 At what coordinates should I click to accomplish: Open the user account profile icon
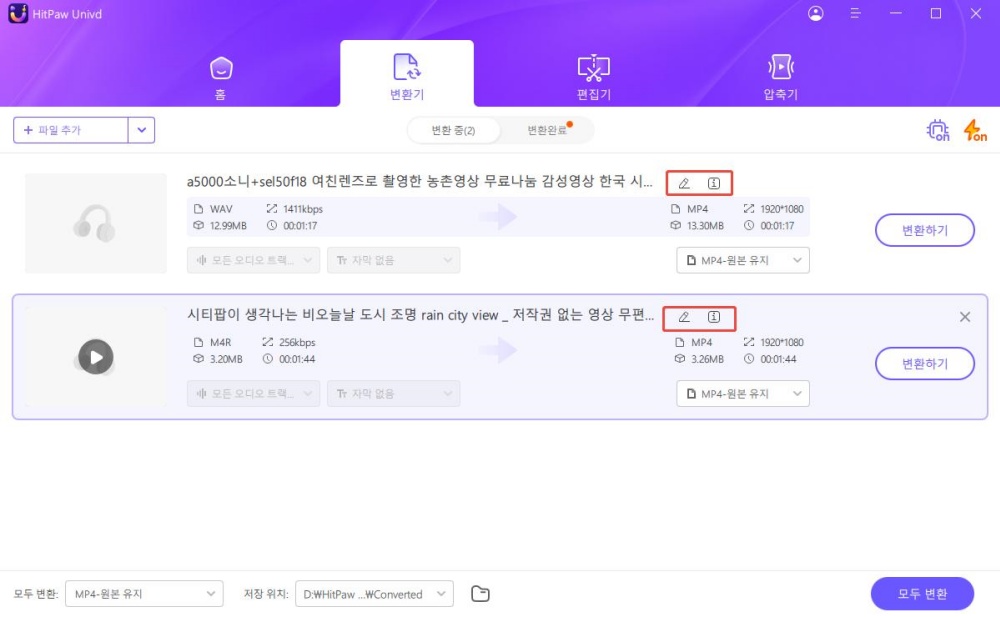(816, 13)
